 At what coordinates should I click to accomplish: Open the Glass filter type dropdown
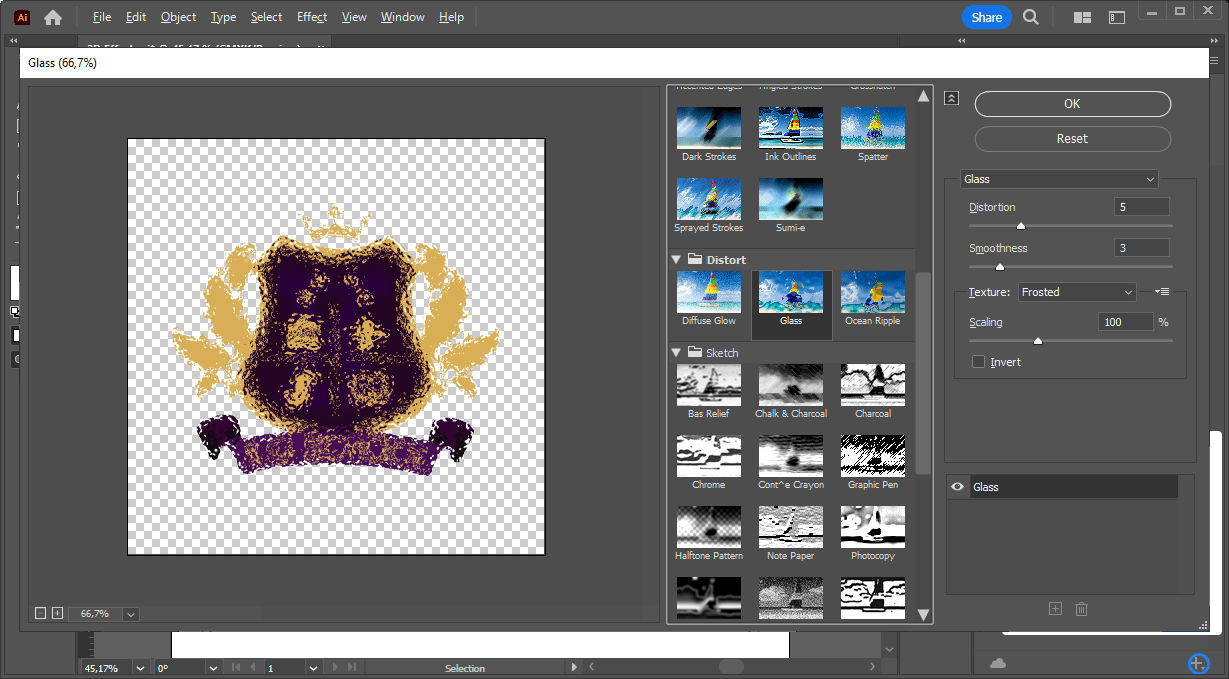(1059, 179)
